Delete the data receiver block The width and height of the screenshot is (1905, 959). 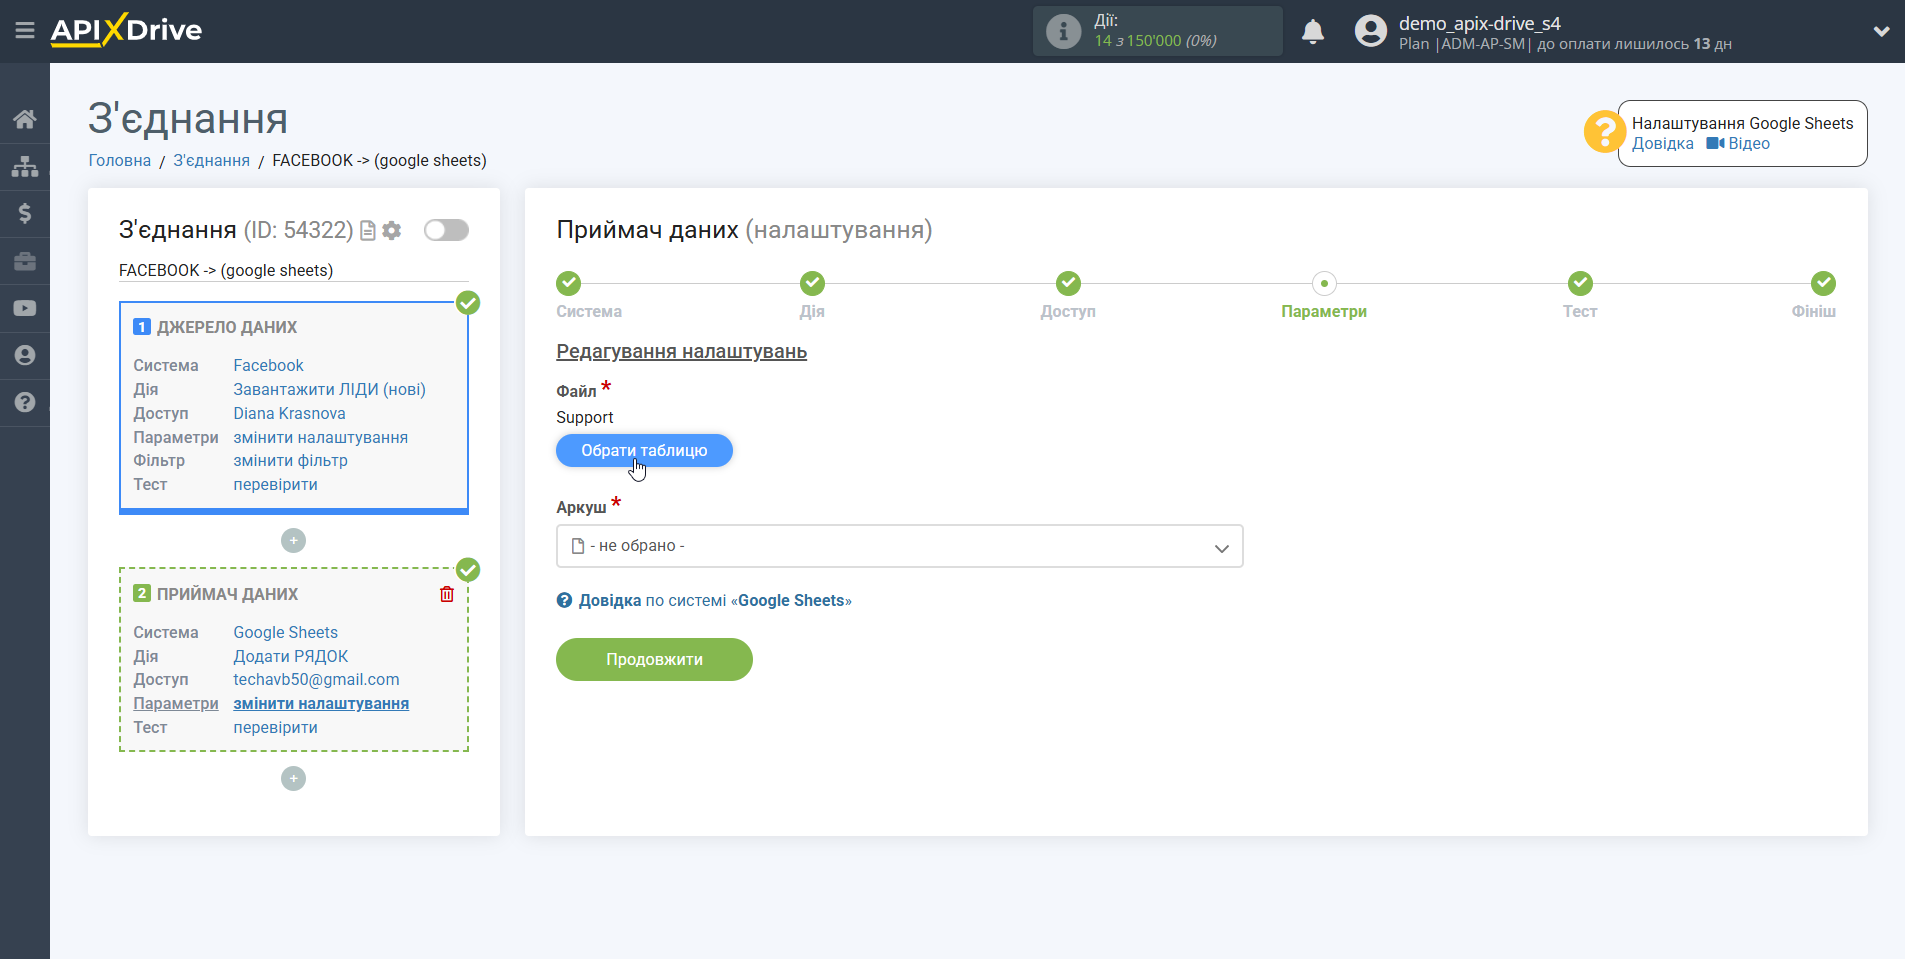click(x=447, y=594)
